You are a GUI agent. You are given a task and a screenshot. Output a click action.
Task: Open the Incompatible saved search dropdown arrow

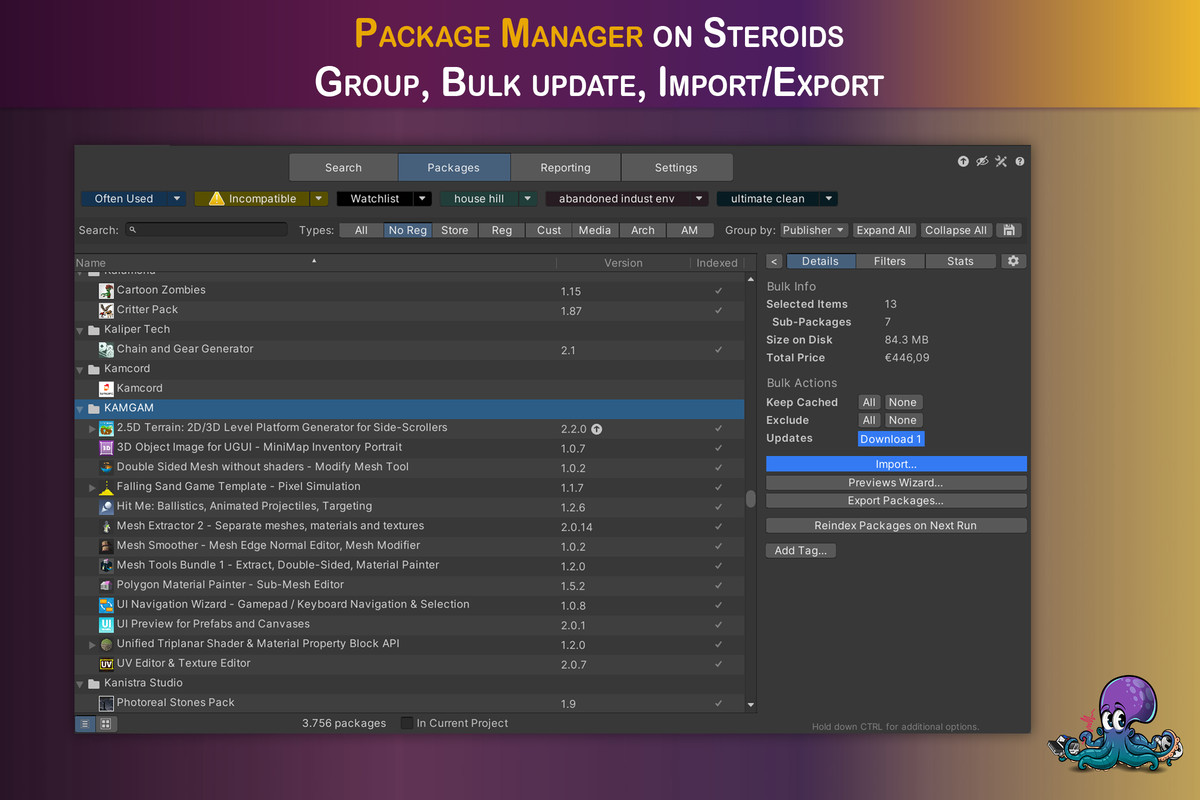[x=318, y=199]
